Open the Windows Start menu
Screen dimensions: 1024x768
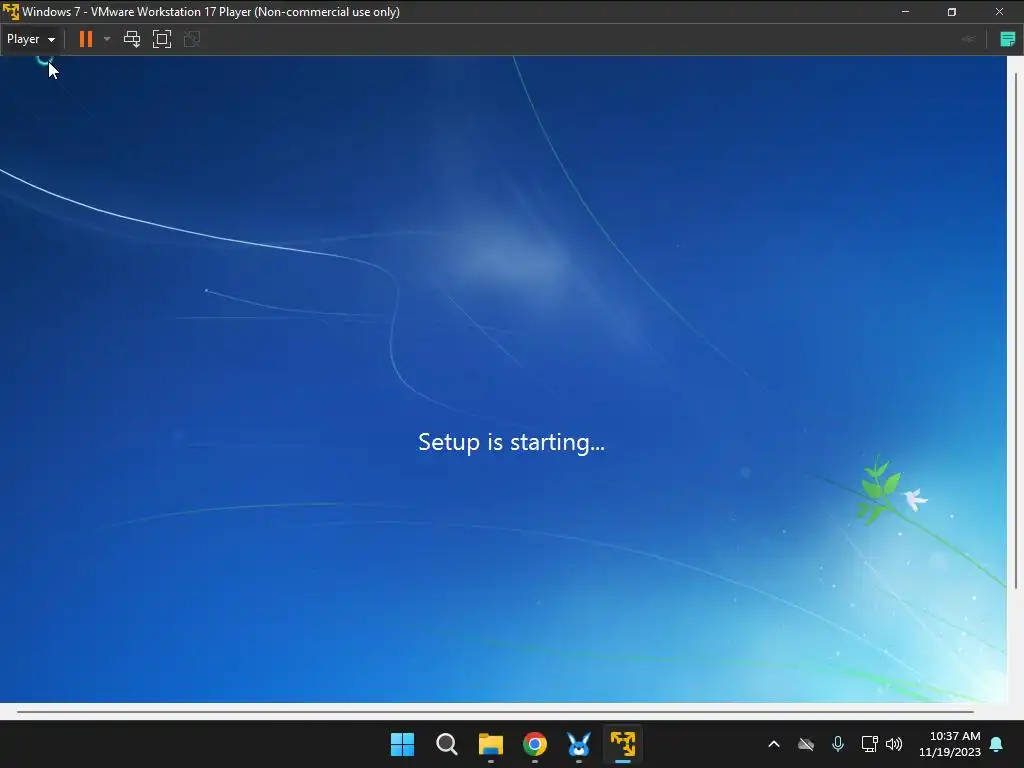click(402, 744)
